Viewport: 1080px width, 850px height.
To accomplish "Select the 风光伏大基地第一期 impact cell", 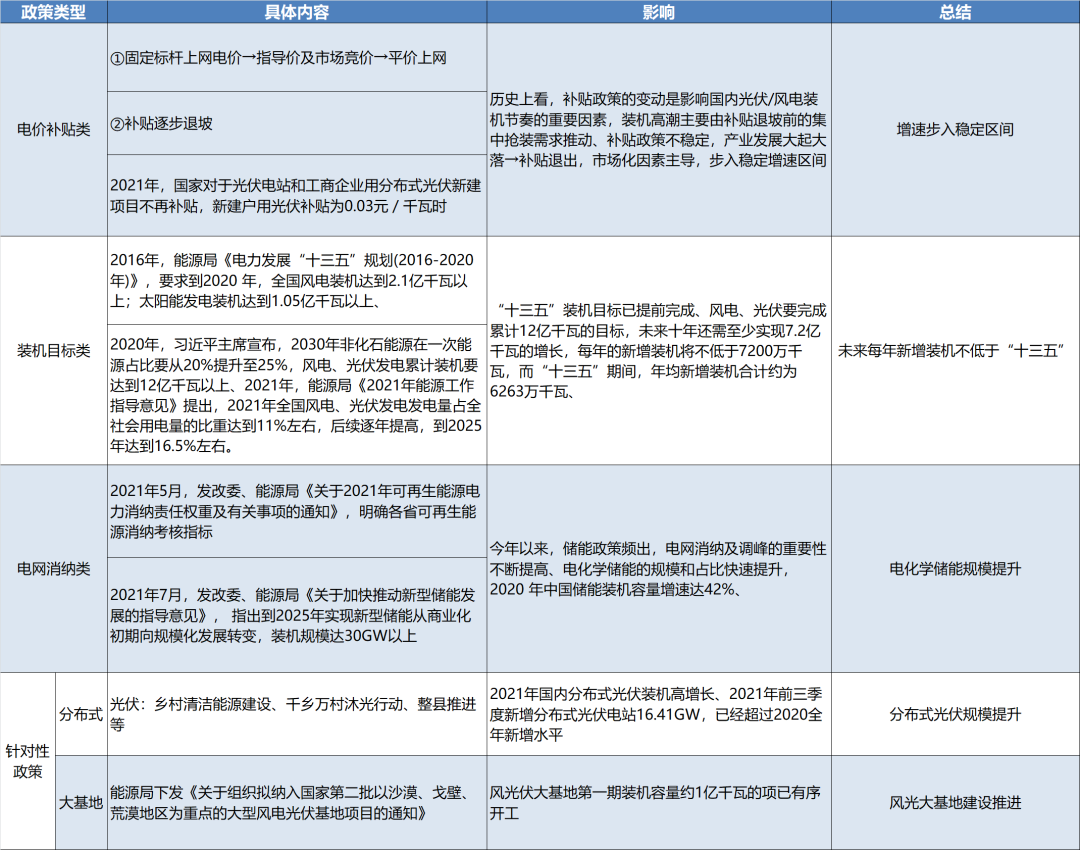I will 659,802.
